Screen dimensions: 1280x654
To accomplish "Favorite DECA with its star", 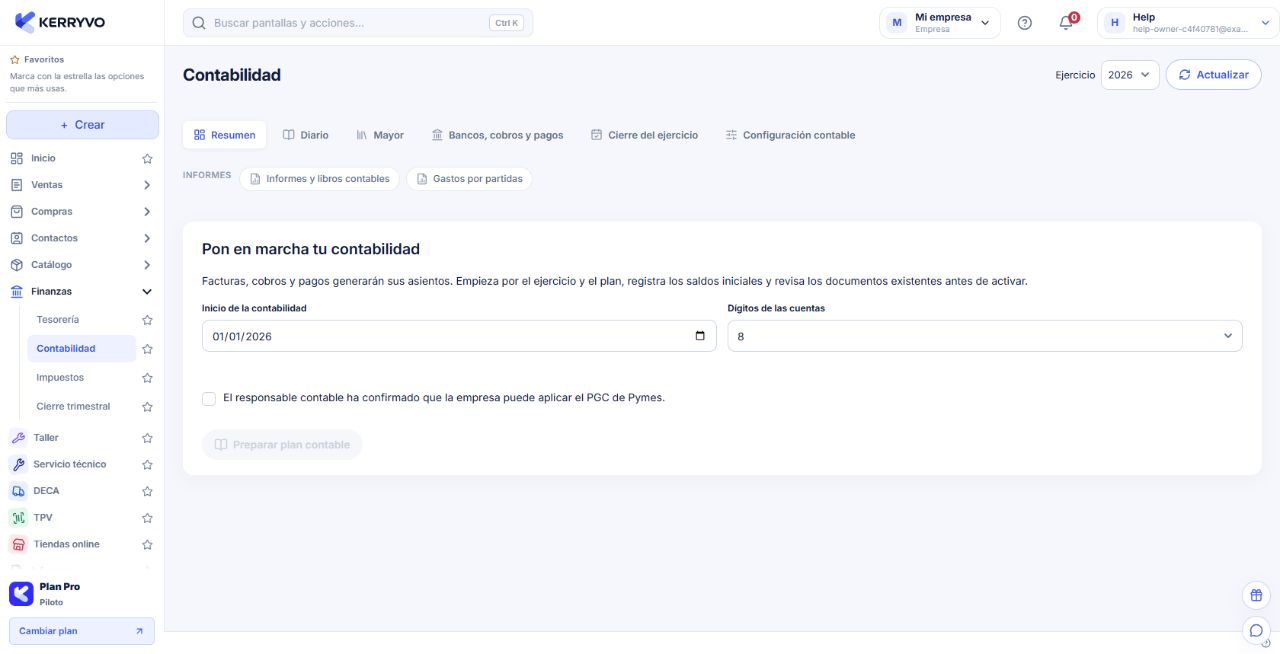I will point(147,491).
